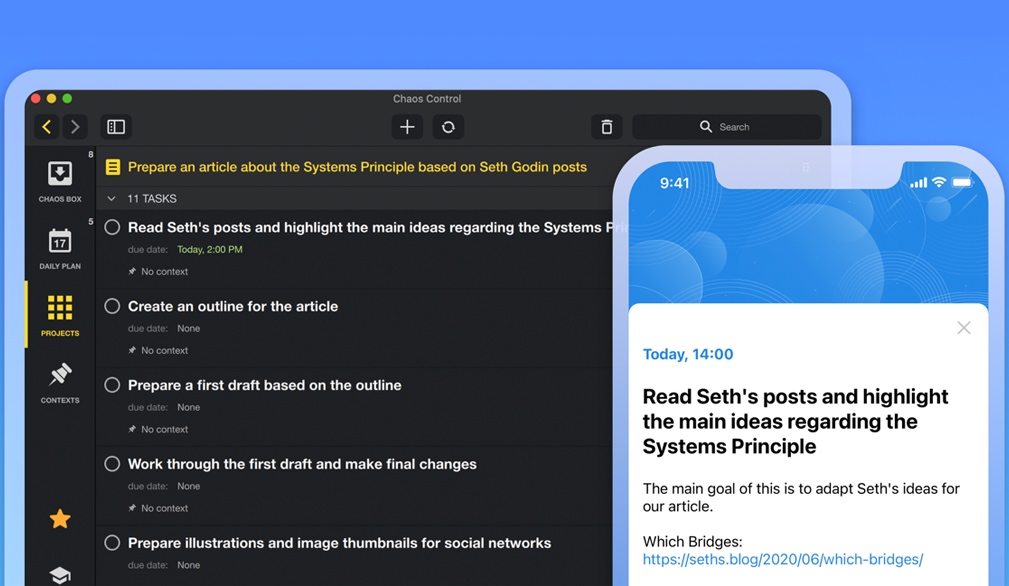Go forward with the right arrow
The image size is (1009, 586).
pyautogui.click(x=75, y=127)
